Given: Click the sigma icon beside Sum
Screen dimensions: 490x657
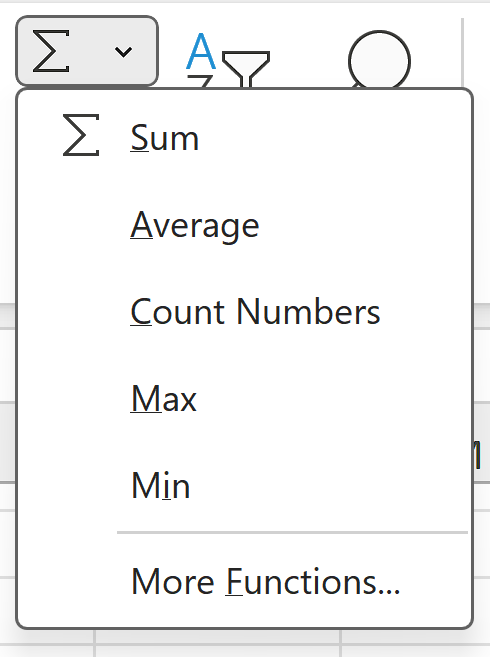Looking at the screenshot, I should click(81, 135).
